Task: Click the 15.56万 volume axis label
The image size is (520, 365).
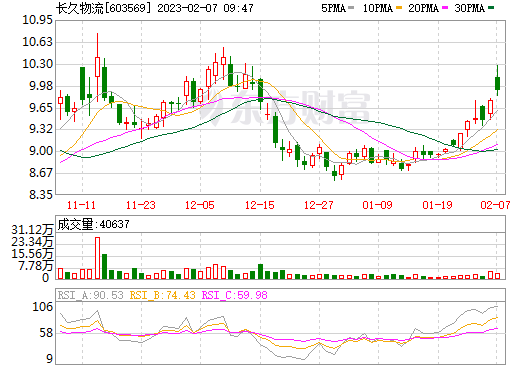Action: [32, 254]
